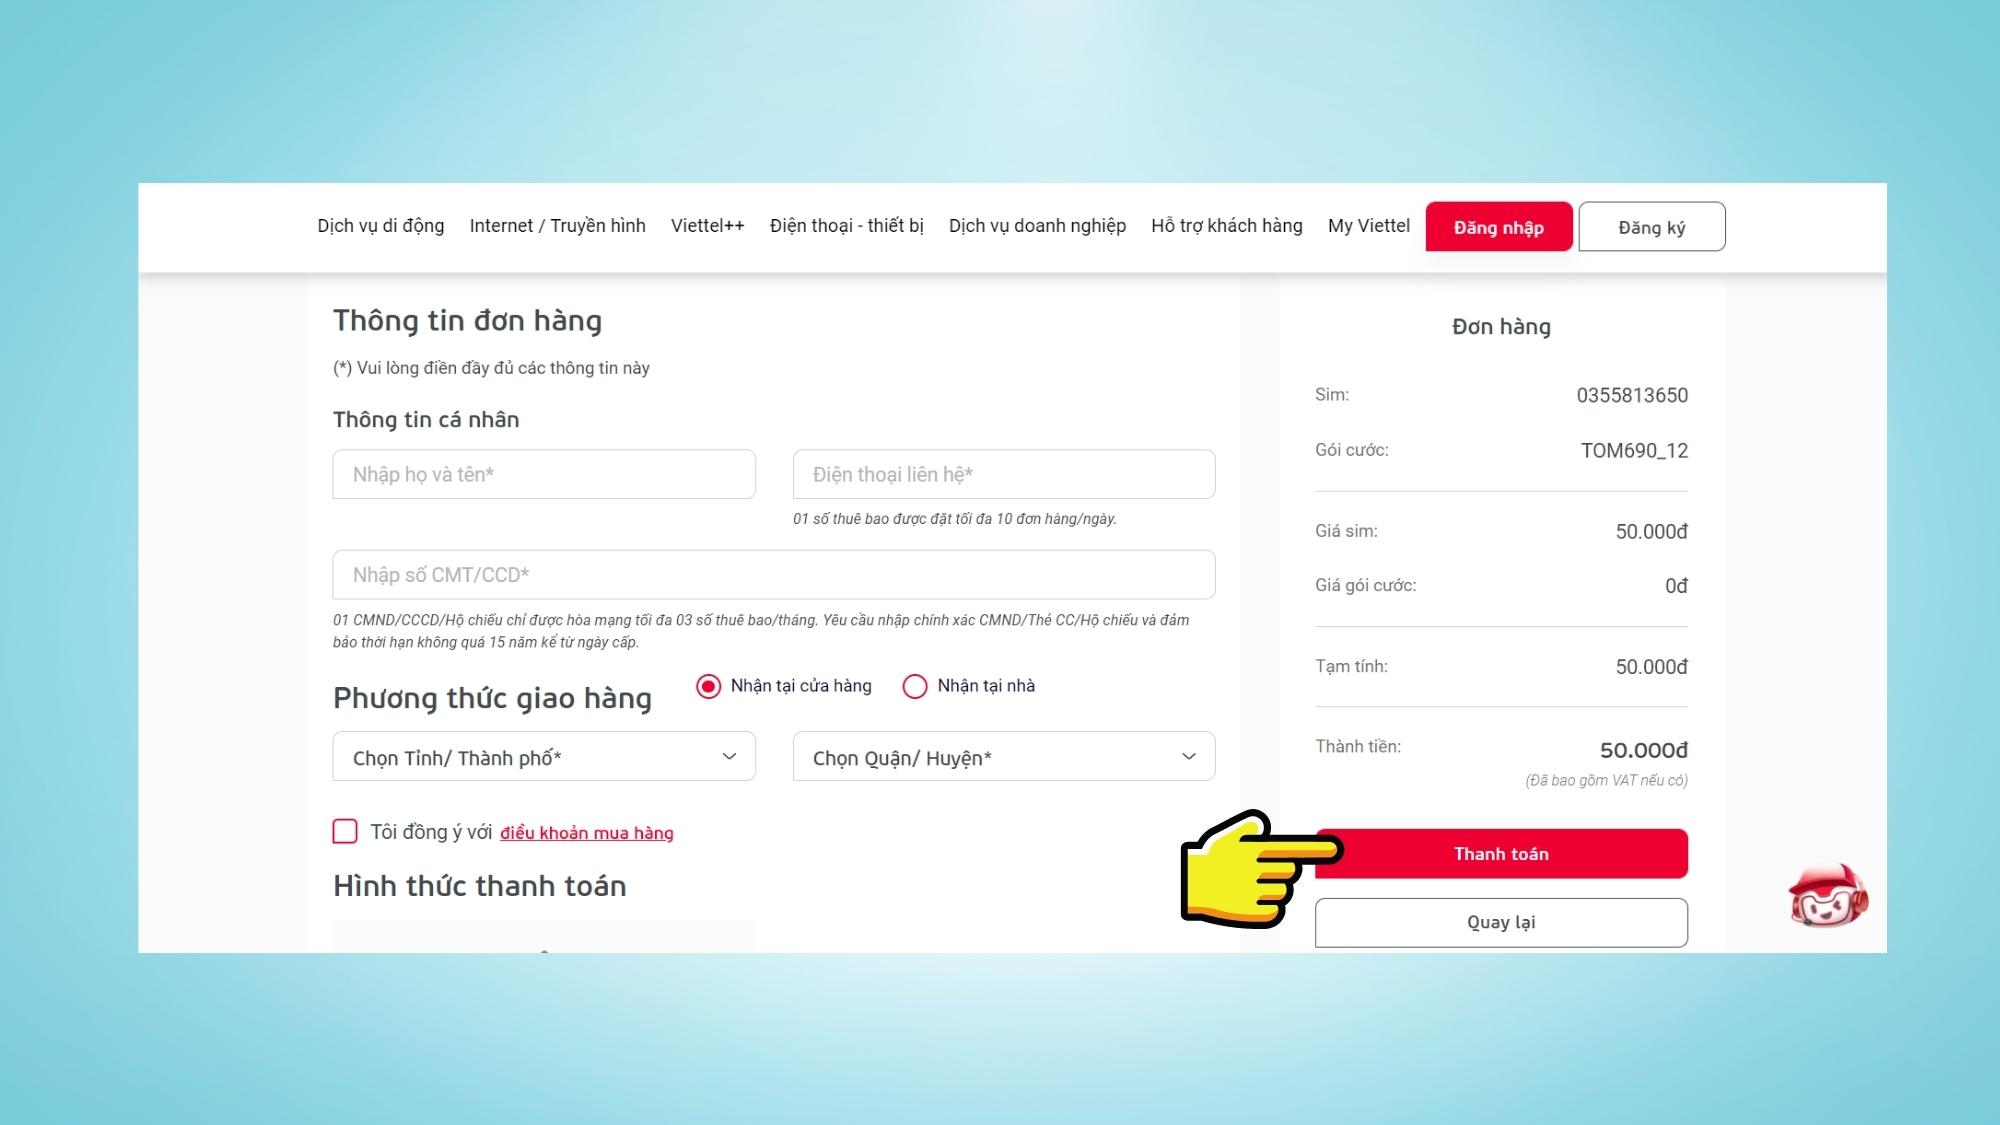Image resolution: width=2000 pixels, height=1125 pixels.
Task: Open 'Điện thoại - thiết bị' menu
Action: pyautogui.click(x=847, y=226)
